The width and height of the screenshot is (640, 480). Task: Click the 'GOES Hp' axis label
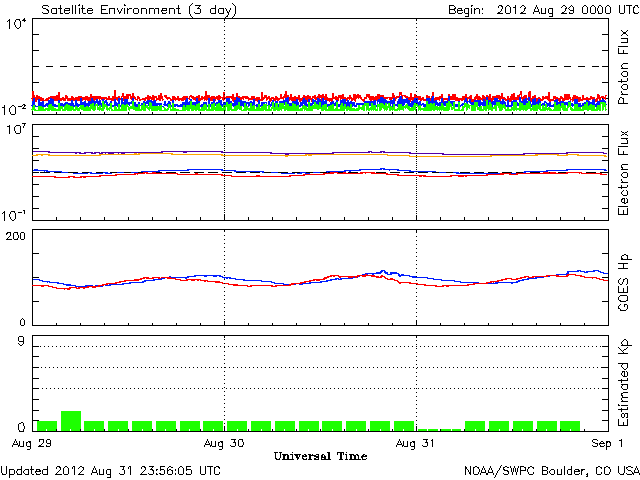pyautogui.click(x=623, y=282)
